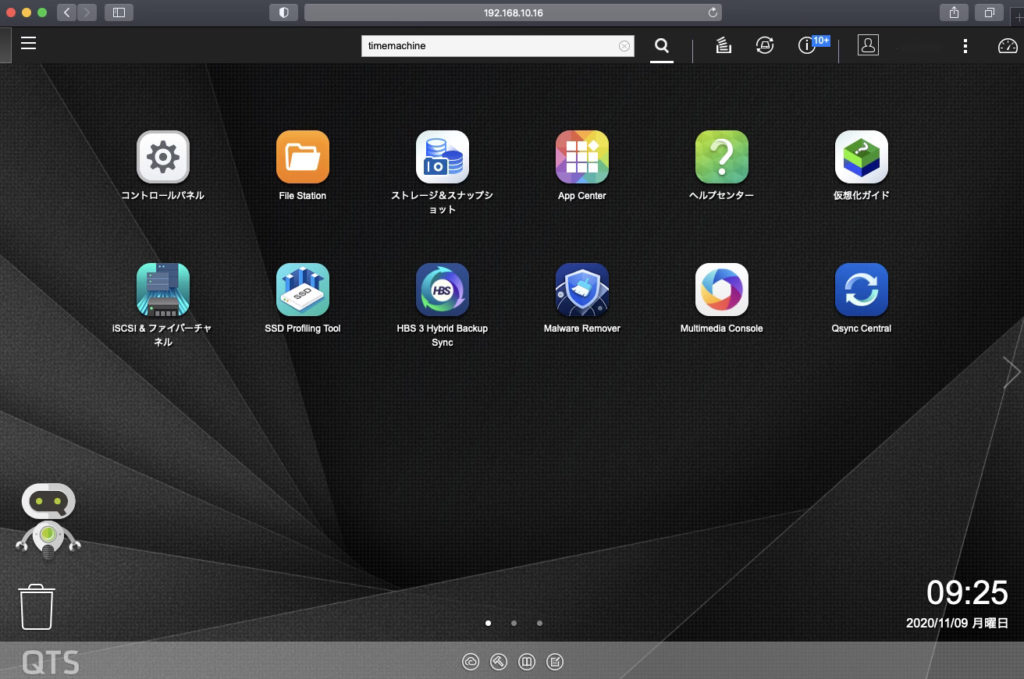Open the QTS main hamburger menu

point(28,43)
